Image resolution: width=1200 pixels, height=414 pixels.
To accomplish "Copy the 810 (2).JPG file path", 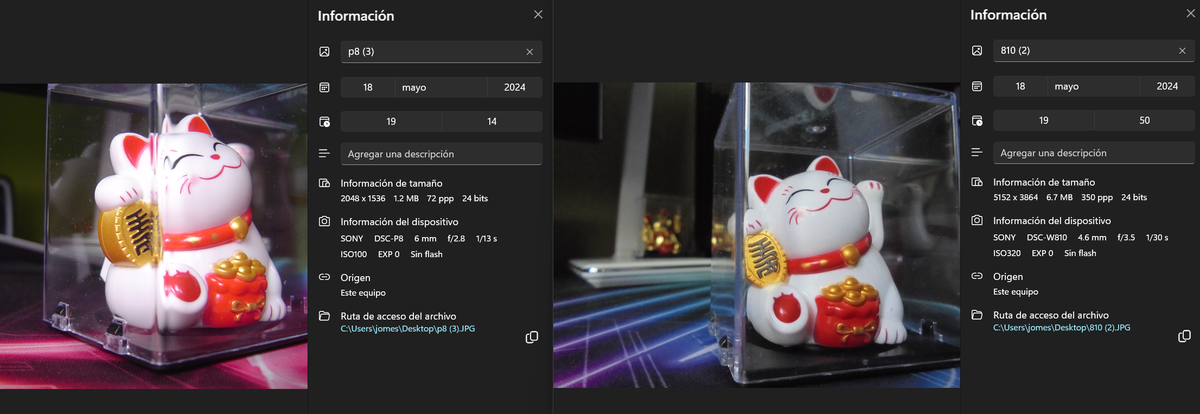I will [x=1184, y=337].
